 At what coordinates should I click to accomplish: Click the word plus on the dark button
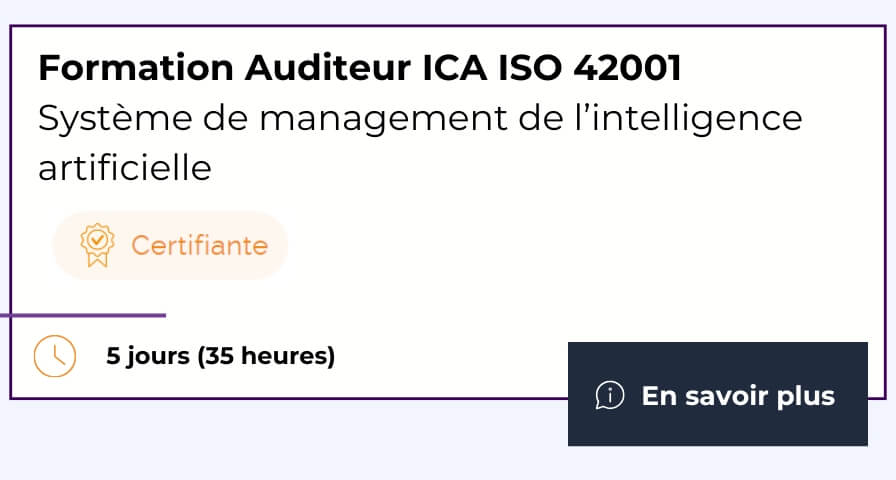pos(805,396)
